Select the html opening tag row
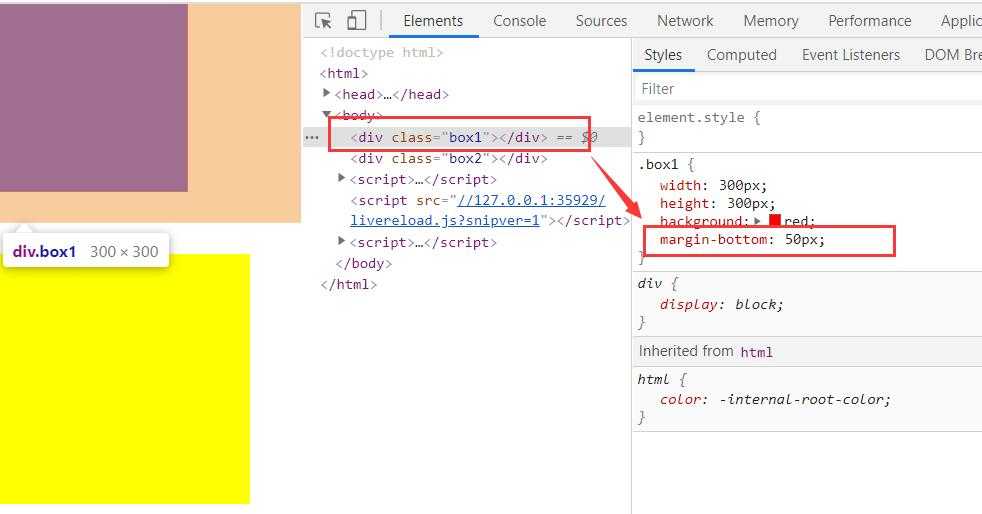 click(x=343, y=73)
